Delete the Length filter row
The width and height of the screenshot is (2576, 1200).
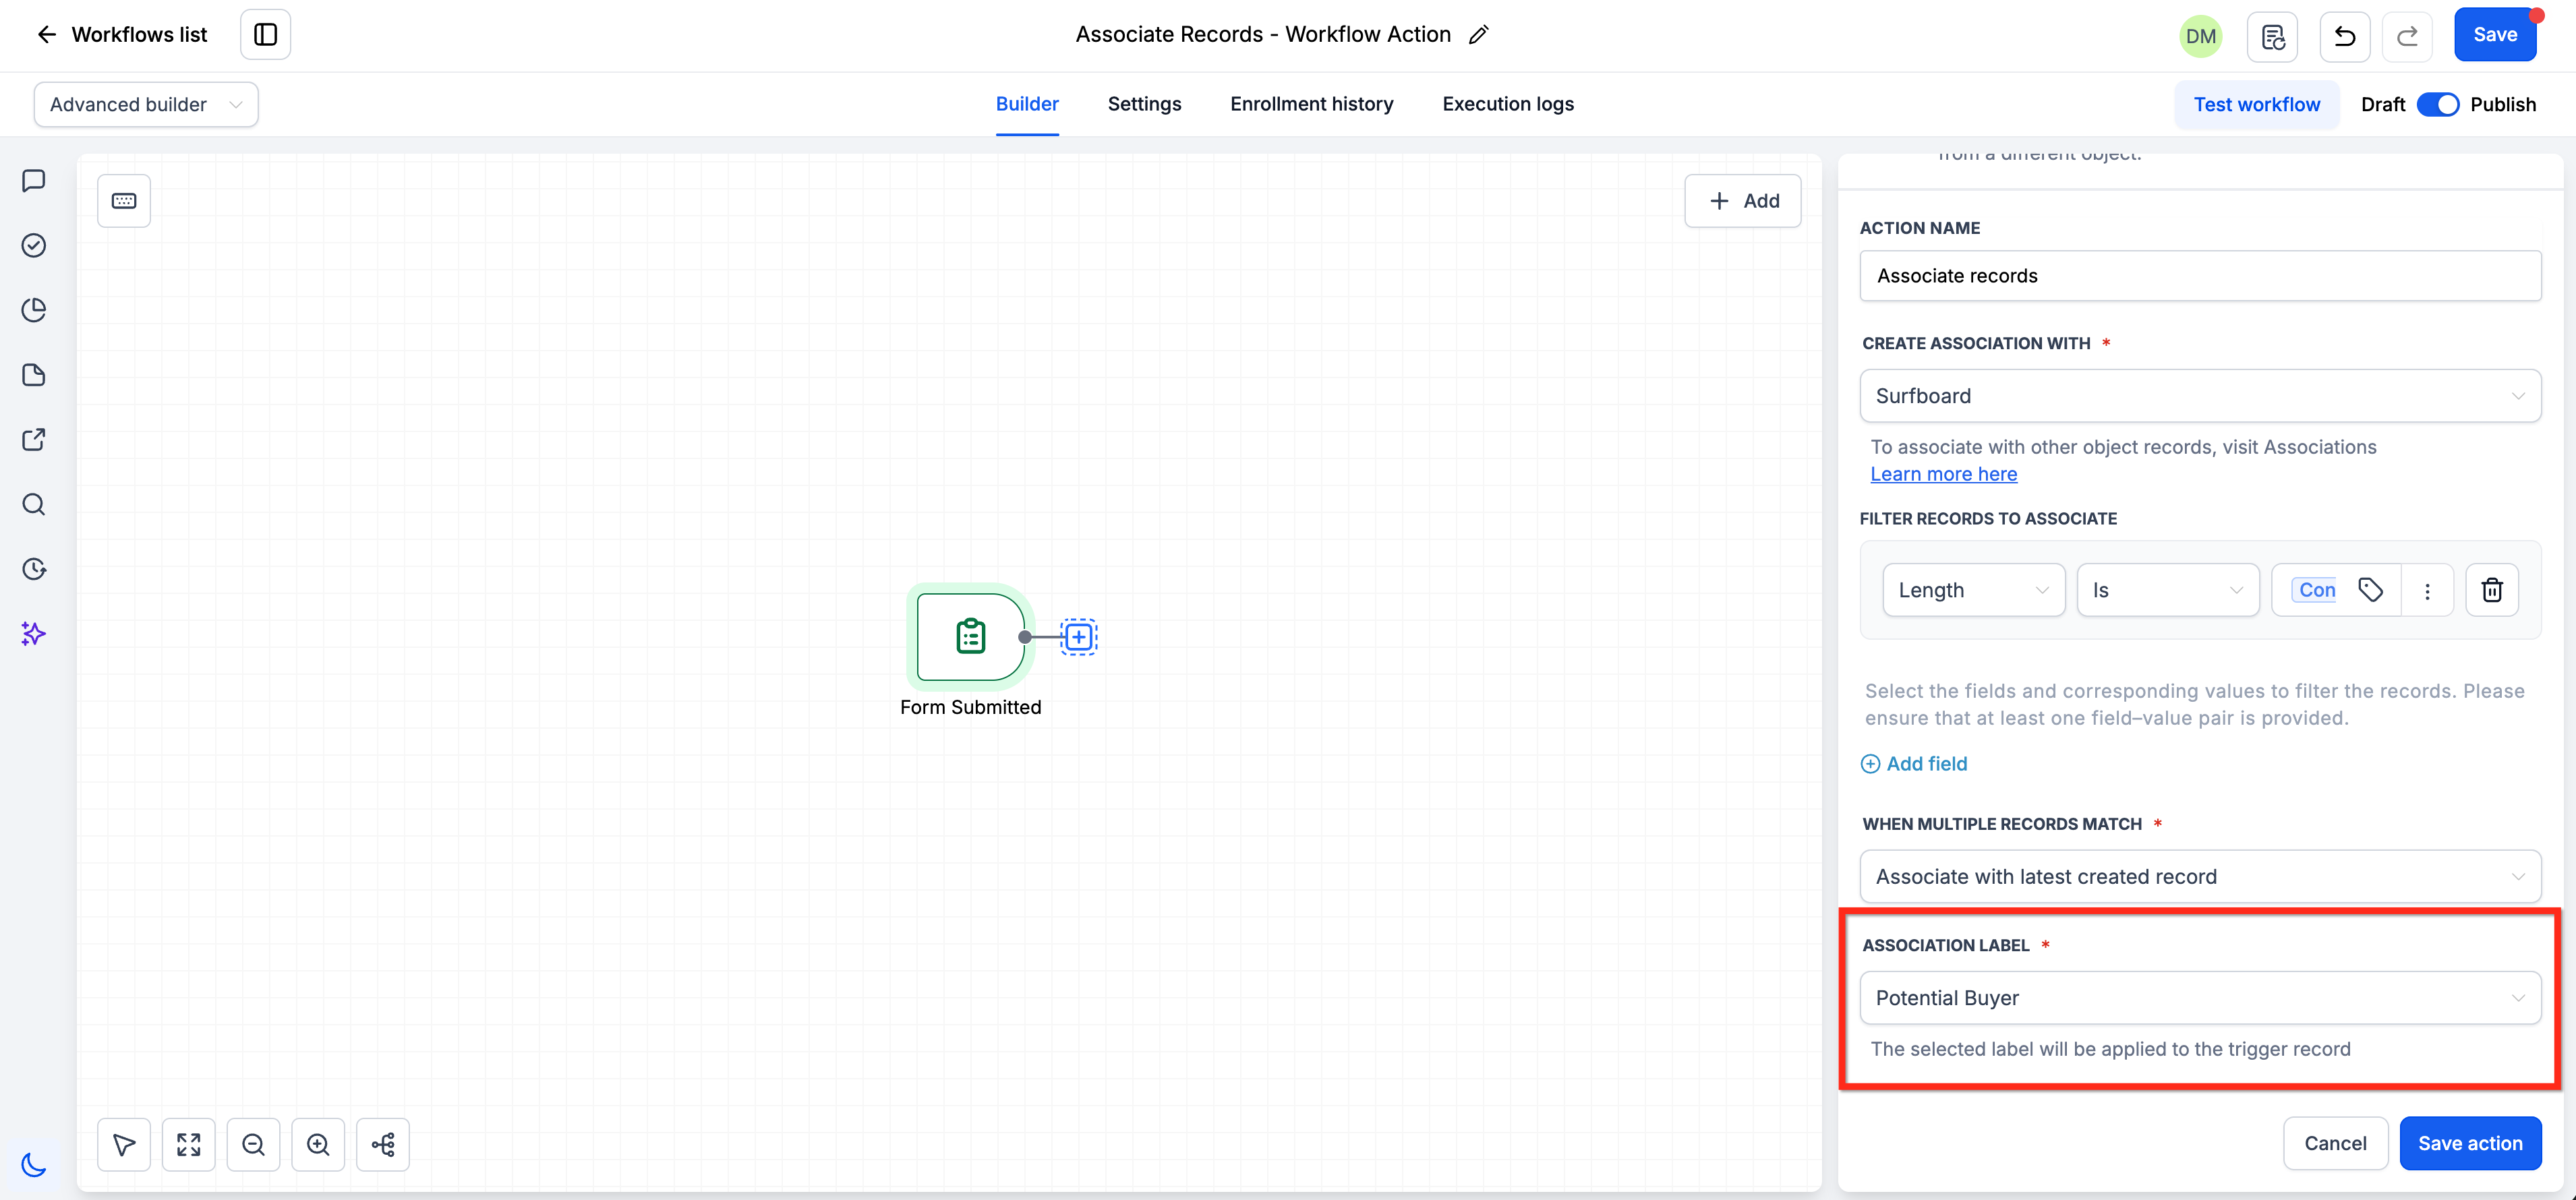coord(2491,590)
